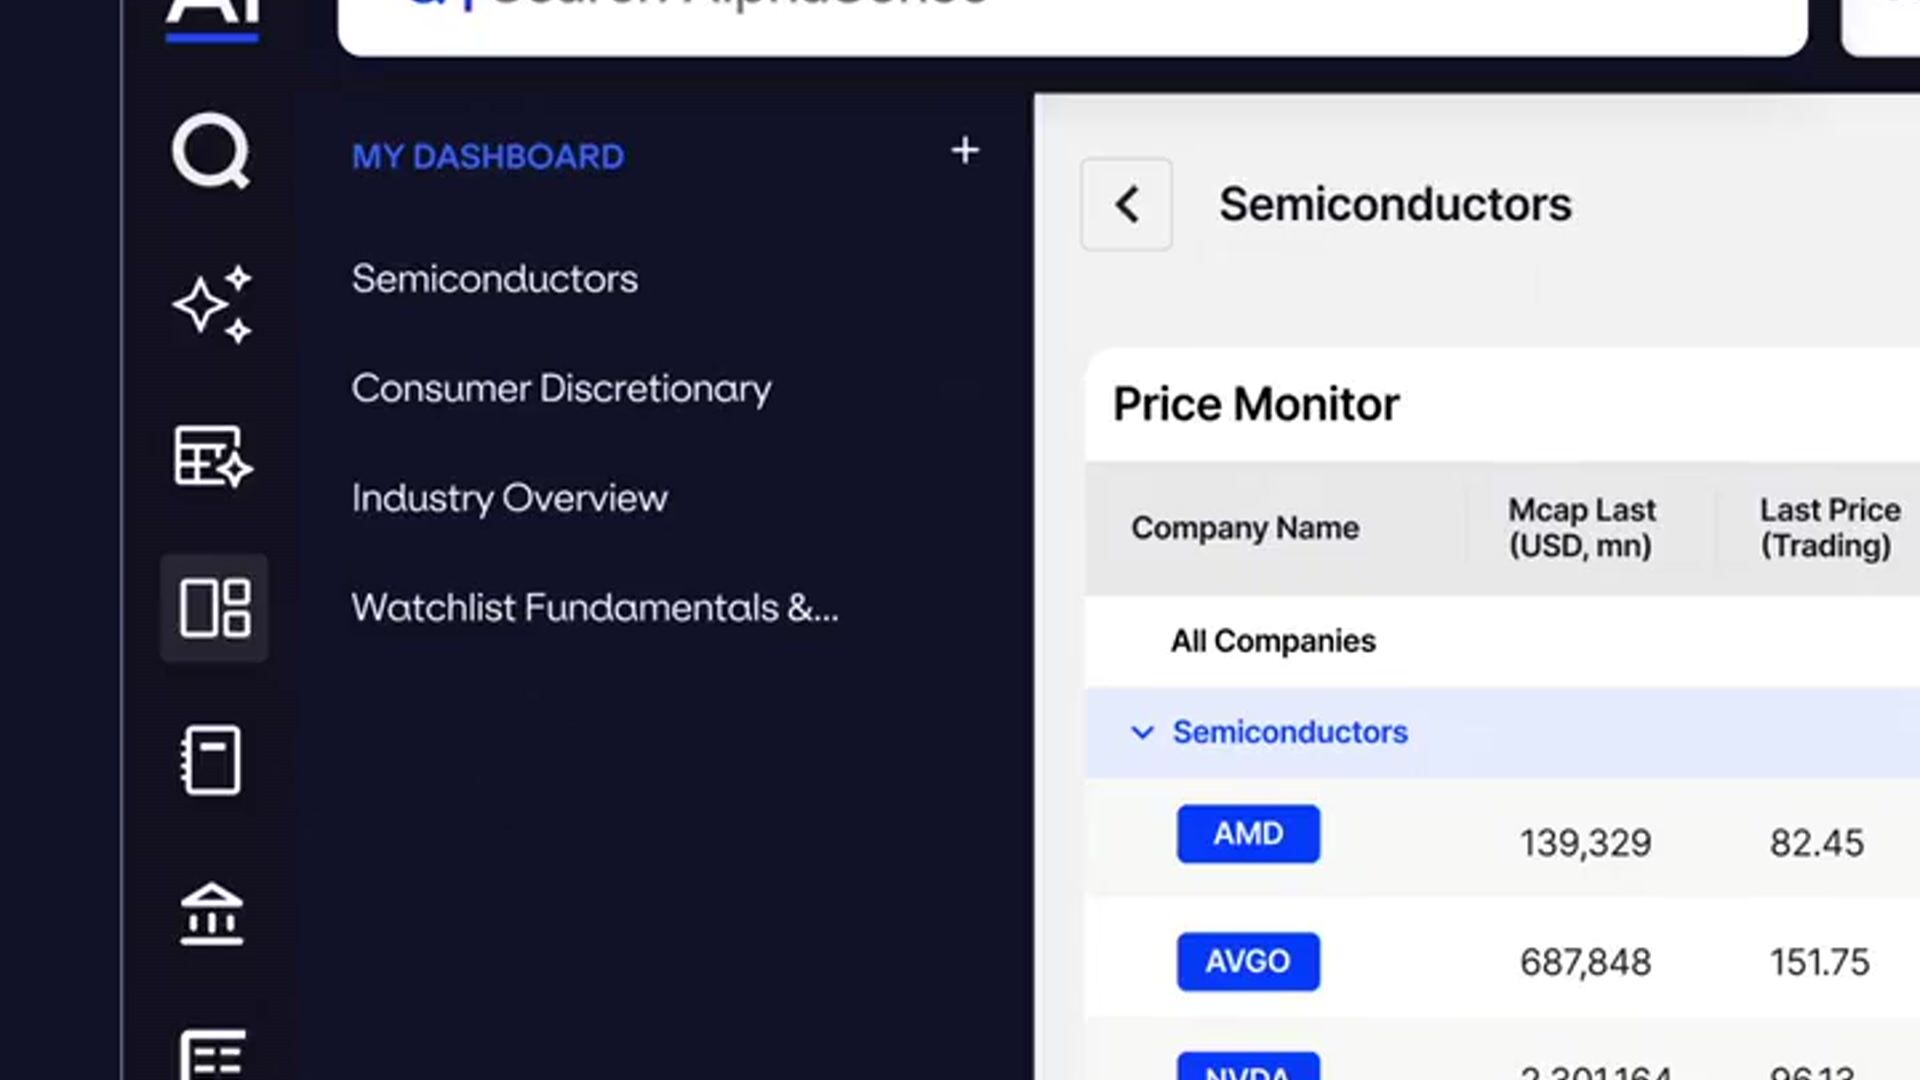Click the magnifier search icon in sidebar

(x=211, y=152)
